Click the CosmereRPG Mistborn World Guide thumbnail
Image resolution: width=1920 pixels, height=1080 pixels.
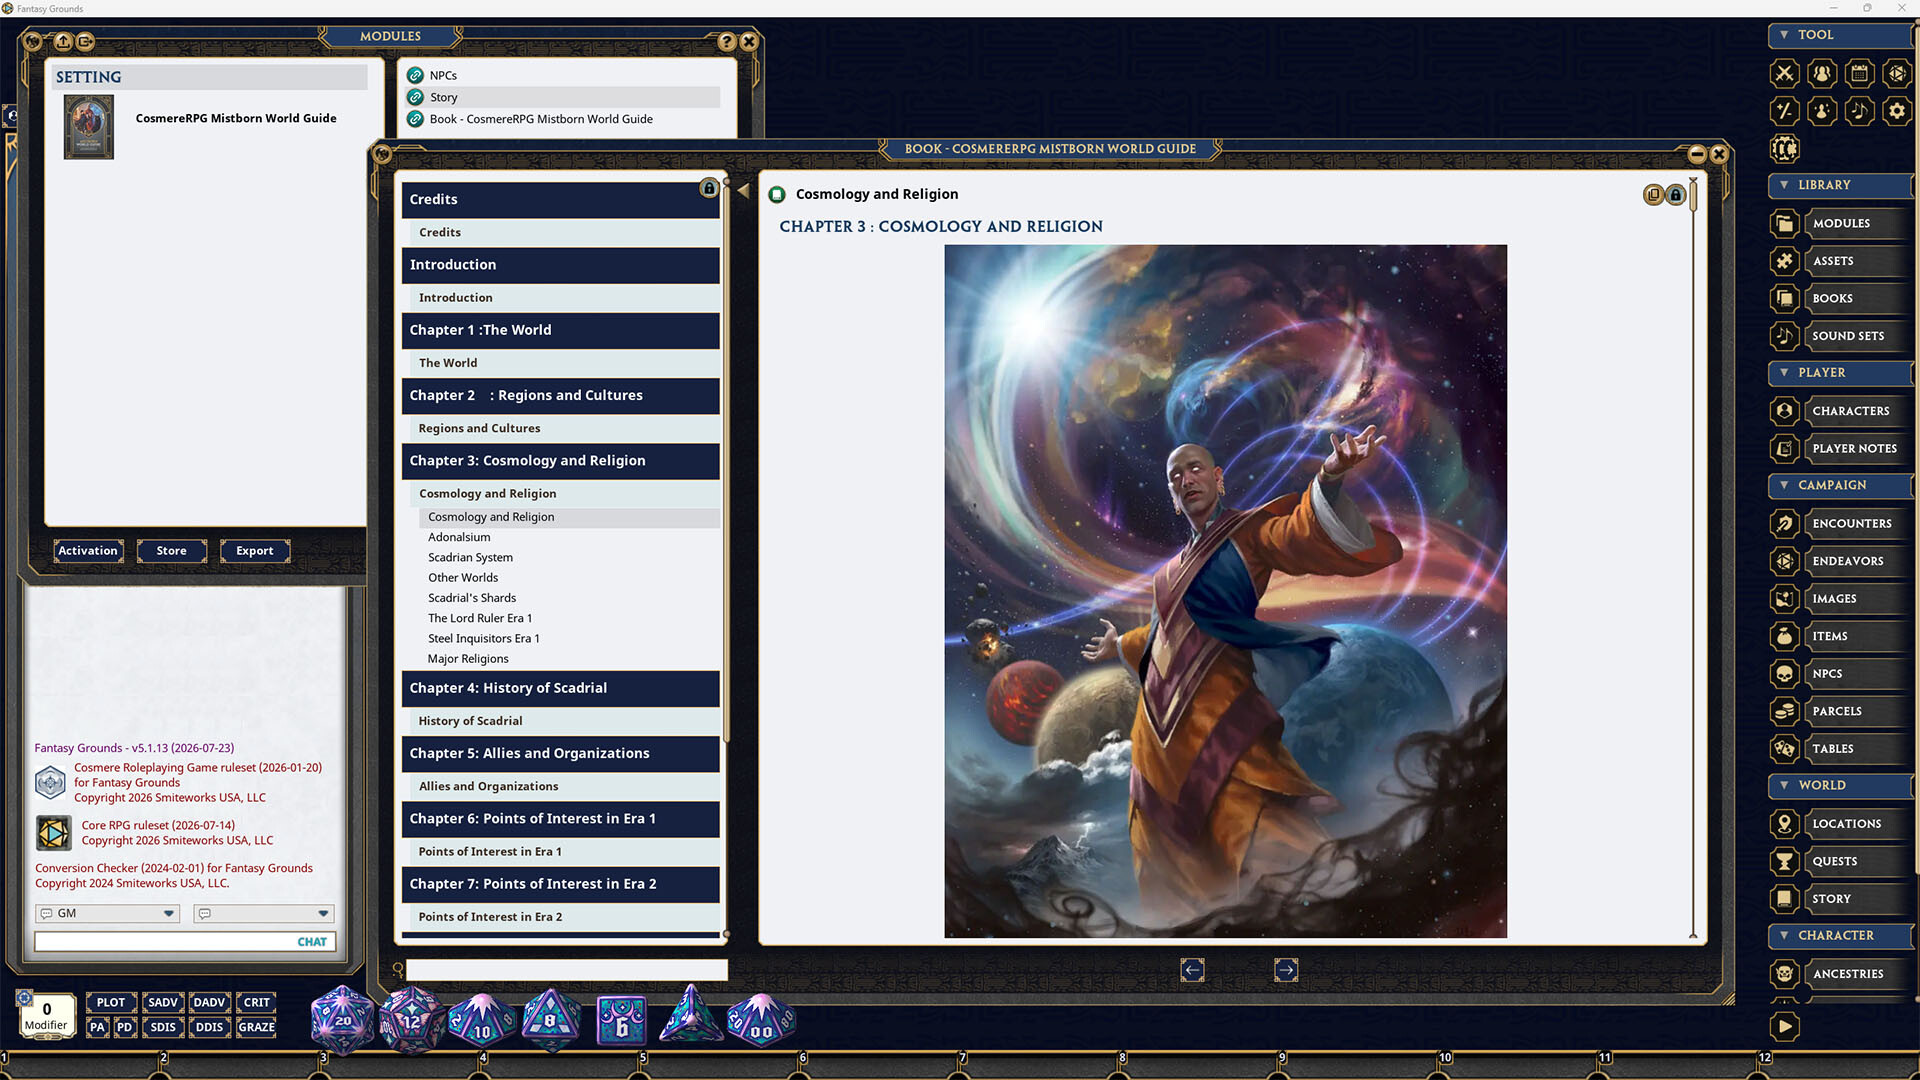click(89, 127)
